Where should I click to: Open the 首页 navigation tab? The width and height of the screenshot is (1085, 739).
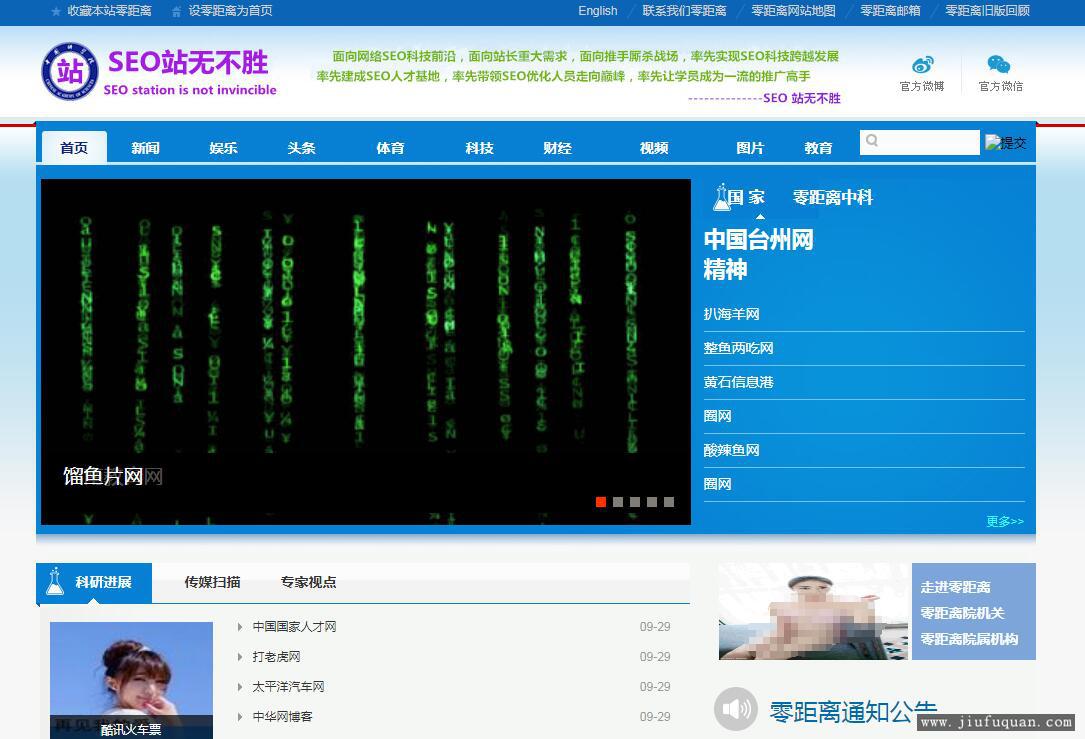74,147
